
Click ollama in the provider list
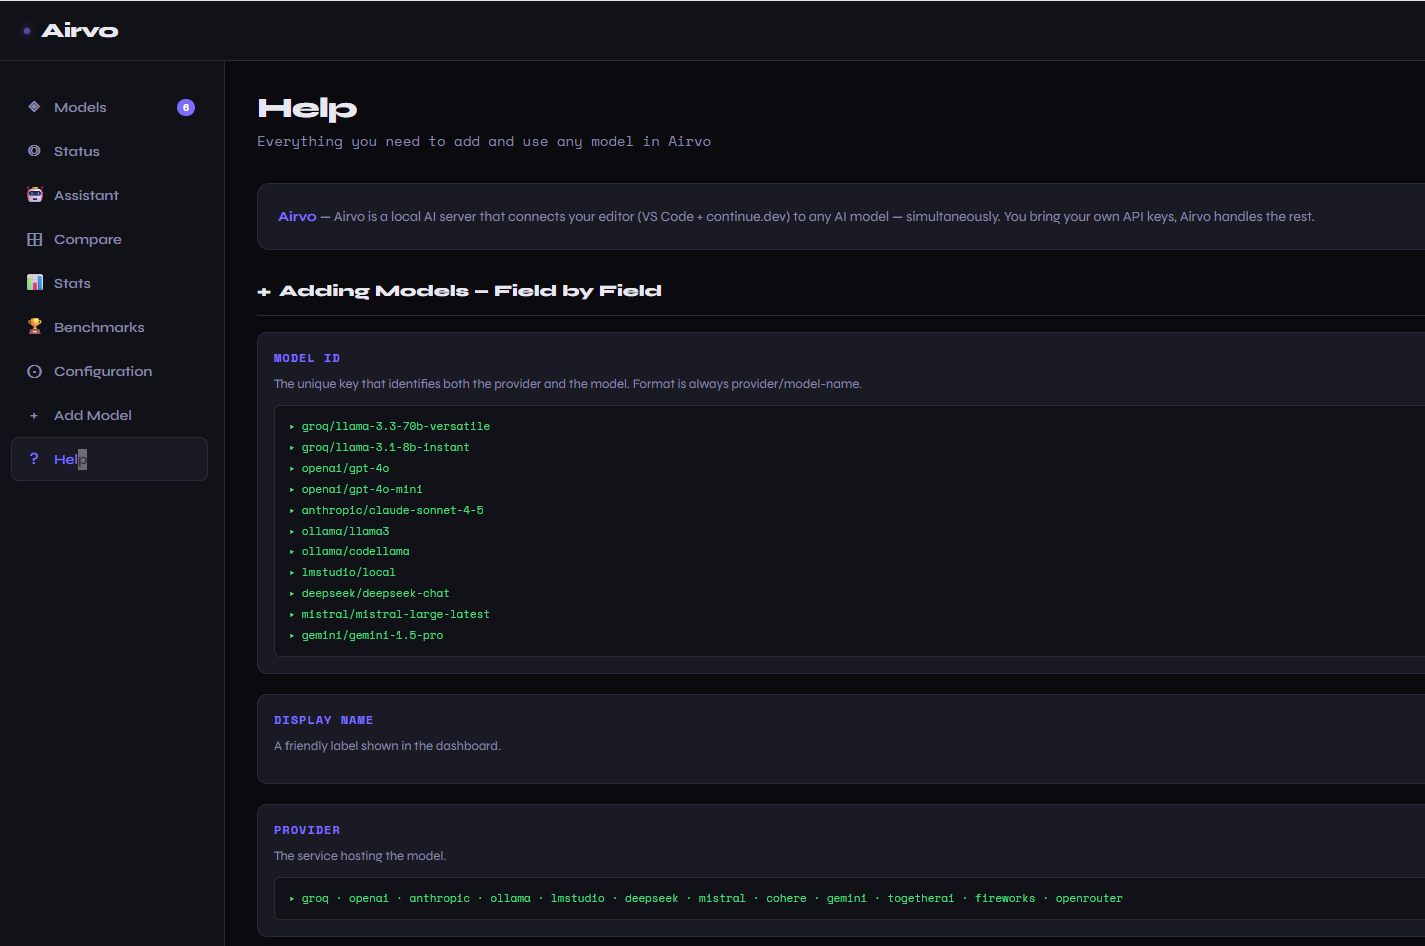[x=510, y=898]
